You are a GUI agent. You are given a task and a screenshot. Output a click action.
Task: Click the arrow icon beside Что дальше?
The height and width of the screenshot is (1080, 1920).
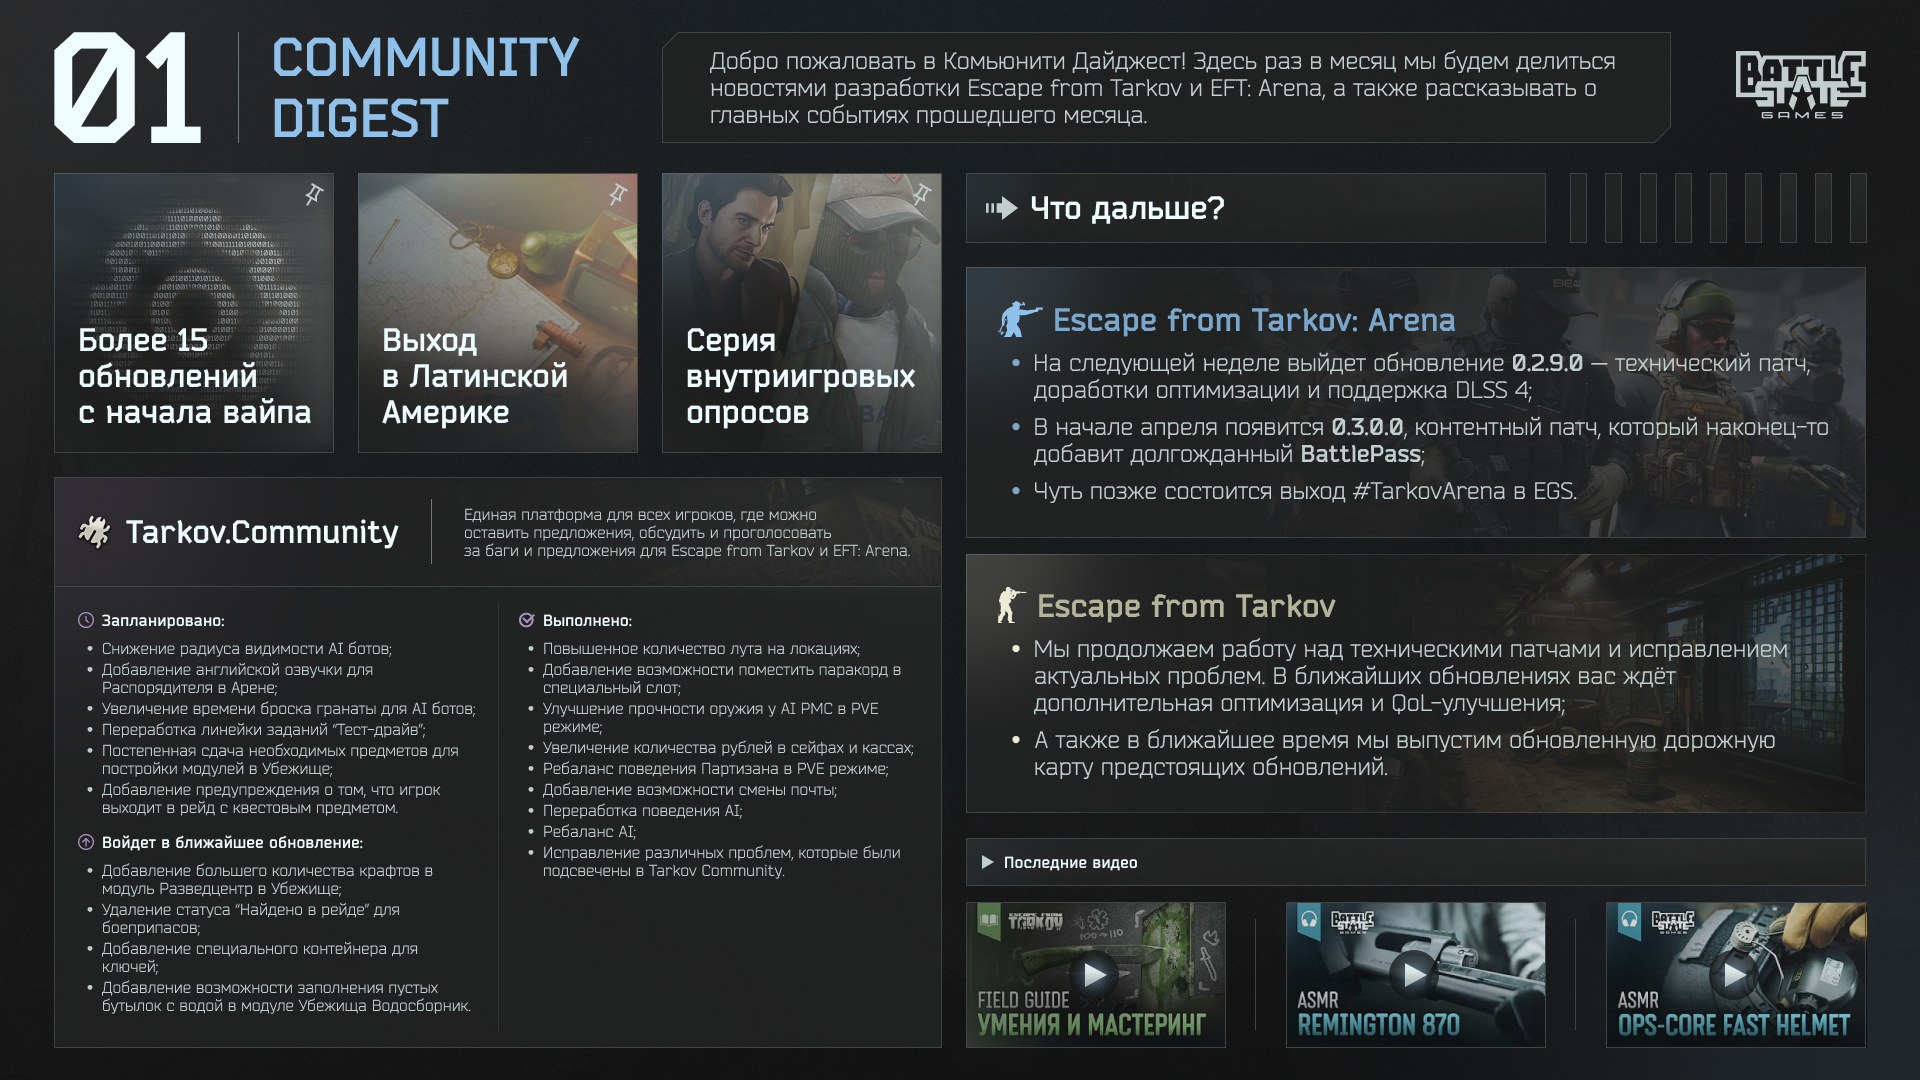[x=1001, y=208]
